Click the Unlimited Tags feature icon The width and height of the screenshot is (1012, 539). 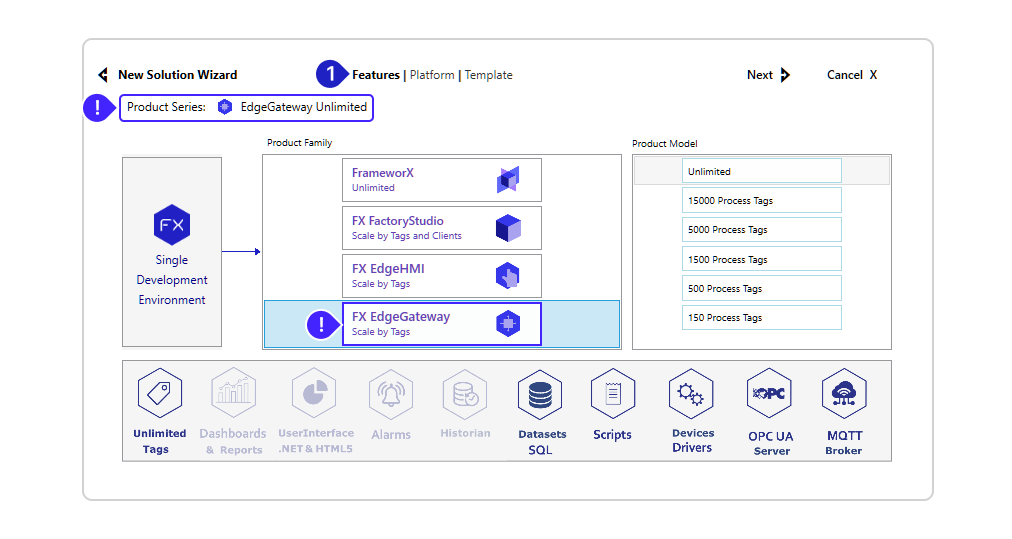pos(160,393)
